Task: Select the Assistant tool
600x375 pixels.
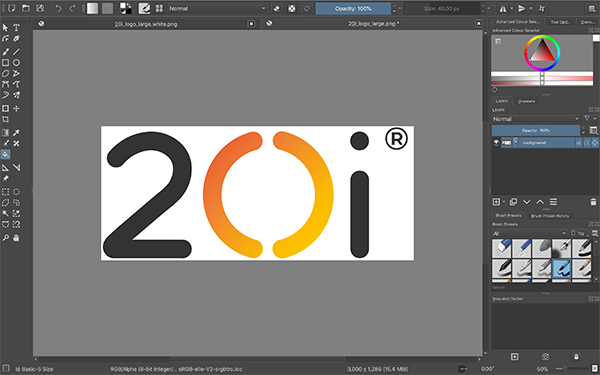Action: [x=5, y=168]
